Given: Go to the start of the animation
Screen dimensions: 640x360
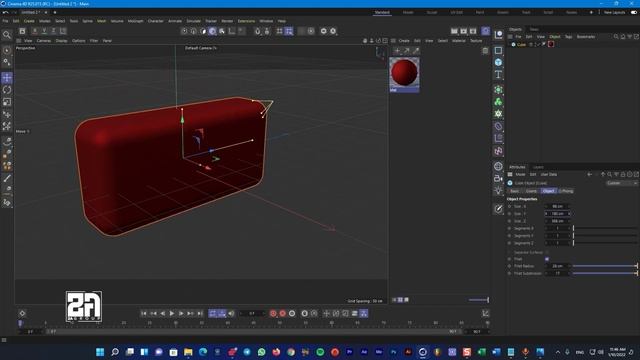Looking at the screenshot, I should [x=144, y=313].
